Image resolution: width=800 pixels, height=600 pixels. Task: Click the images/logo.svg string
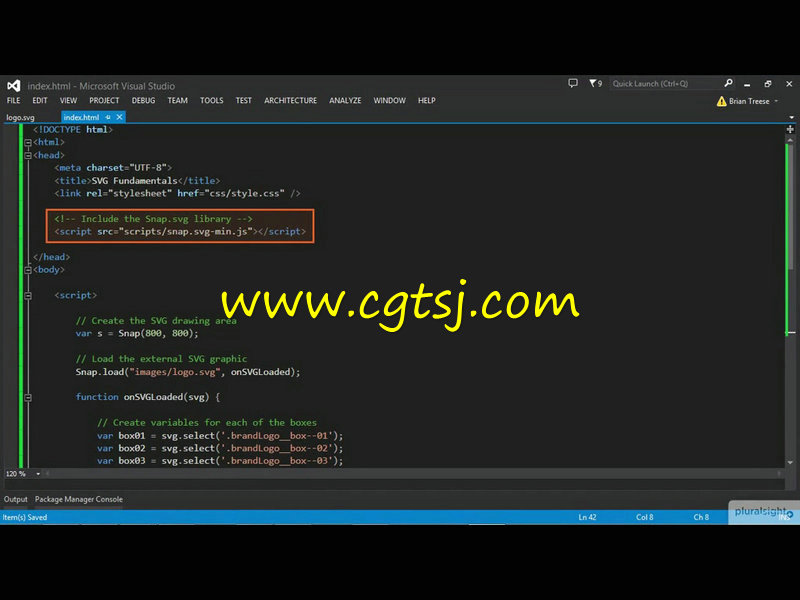point(174,372)
